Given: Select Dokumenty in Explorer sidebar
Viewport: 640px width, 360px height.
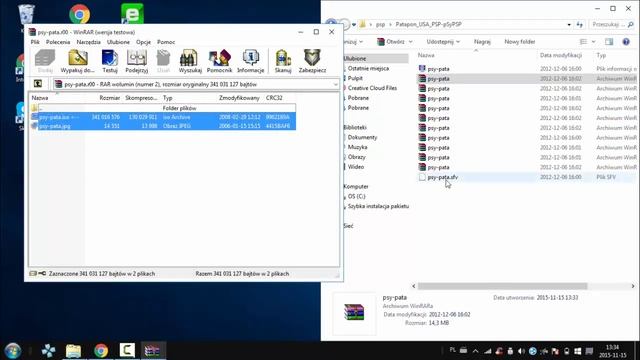Looking at the screenshot, I should (x=362, y=137).
